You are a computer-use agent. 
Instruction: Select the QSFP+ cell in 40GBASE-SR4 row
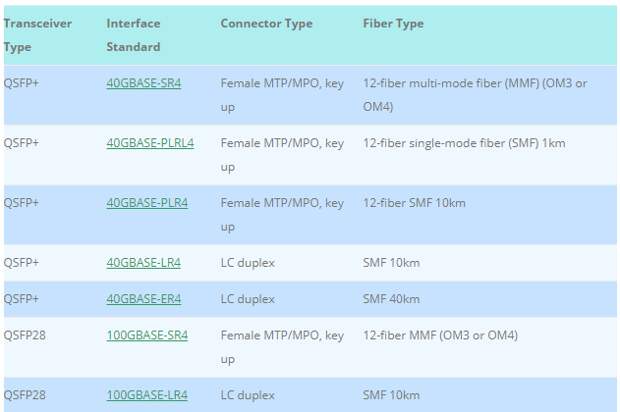point(21,83)
